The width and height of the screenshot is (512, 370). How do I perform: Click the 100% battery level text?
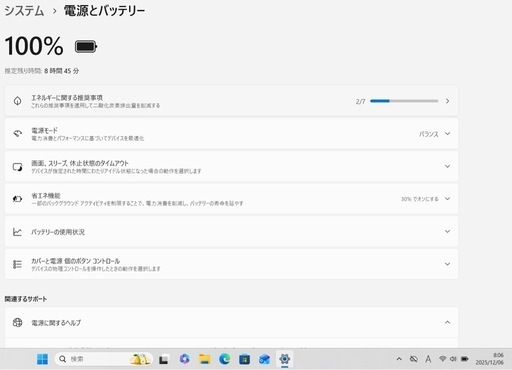34,46
